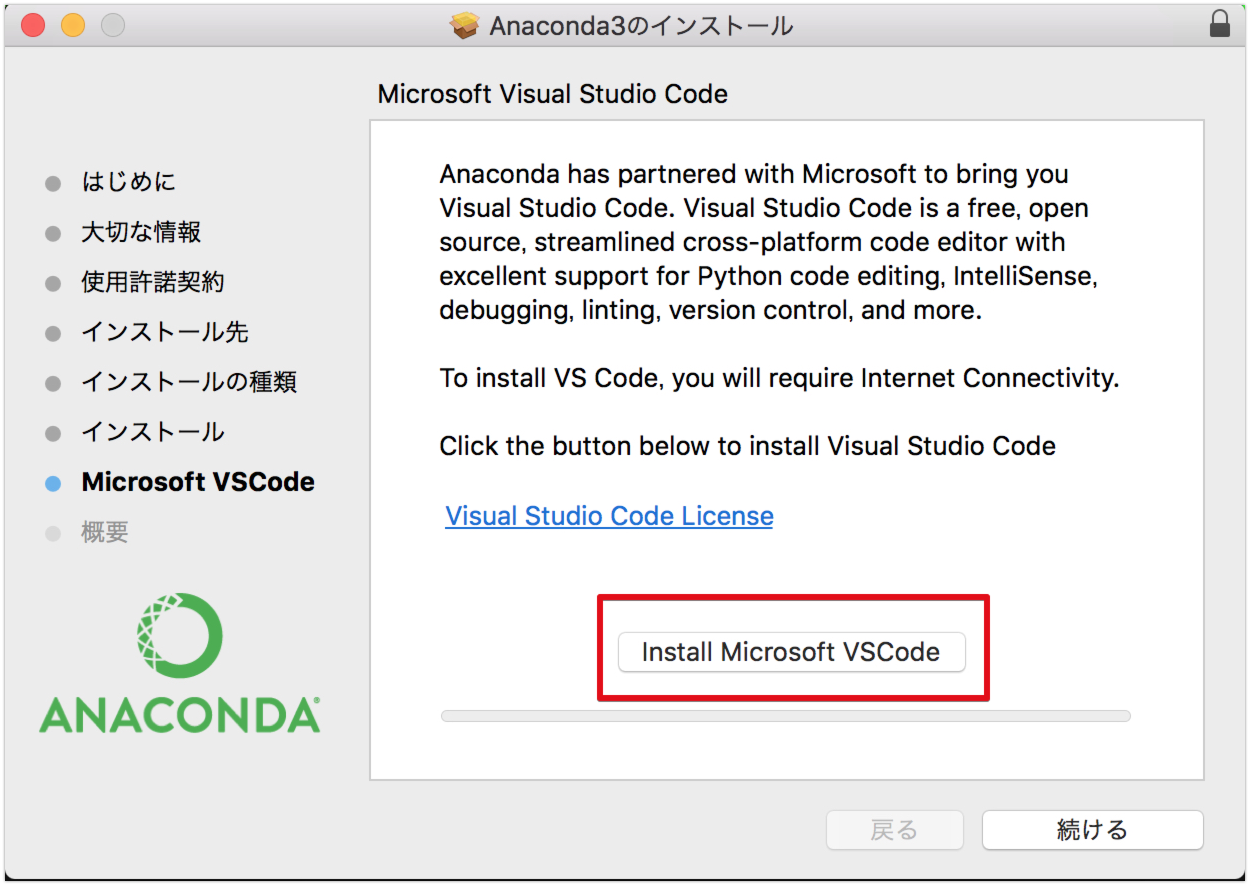Click the green Anaconda ring logo
This screenshot has height=886, width=1250.
click(180, 636)
